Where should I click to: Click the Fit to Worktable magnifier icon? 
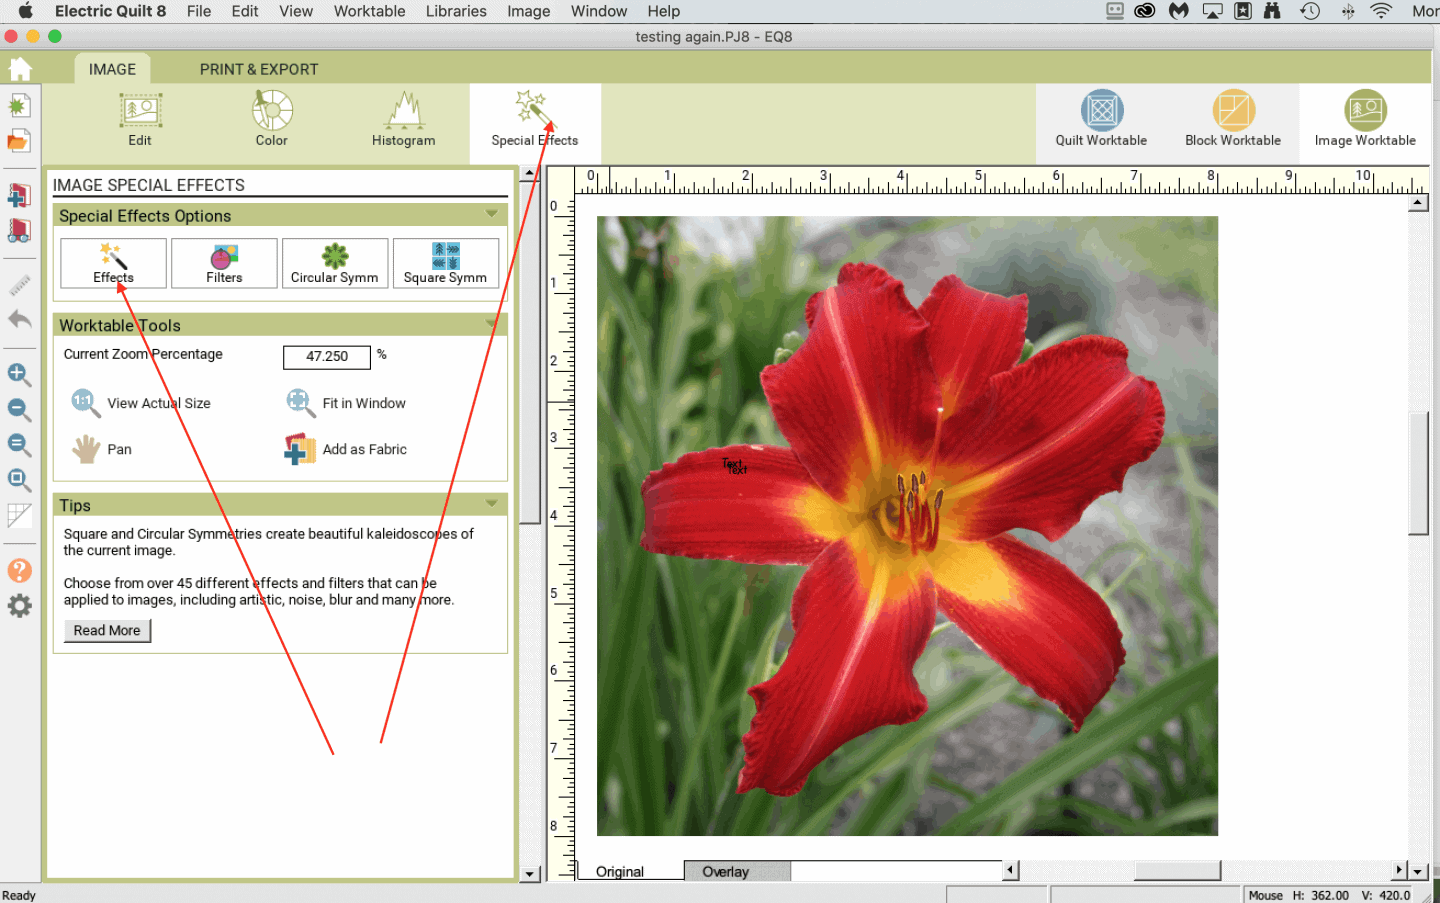19,445
